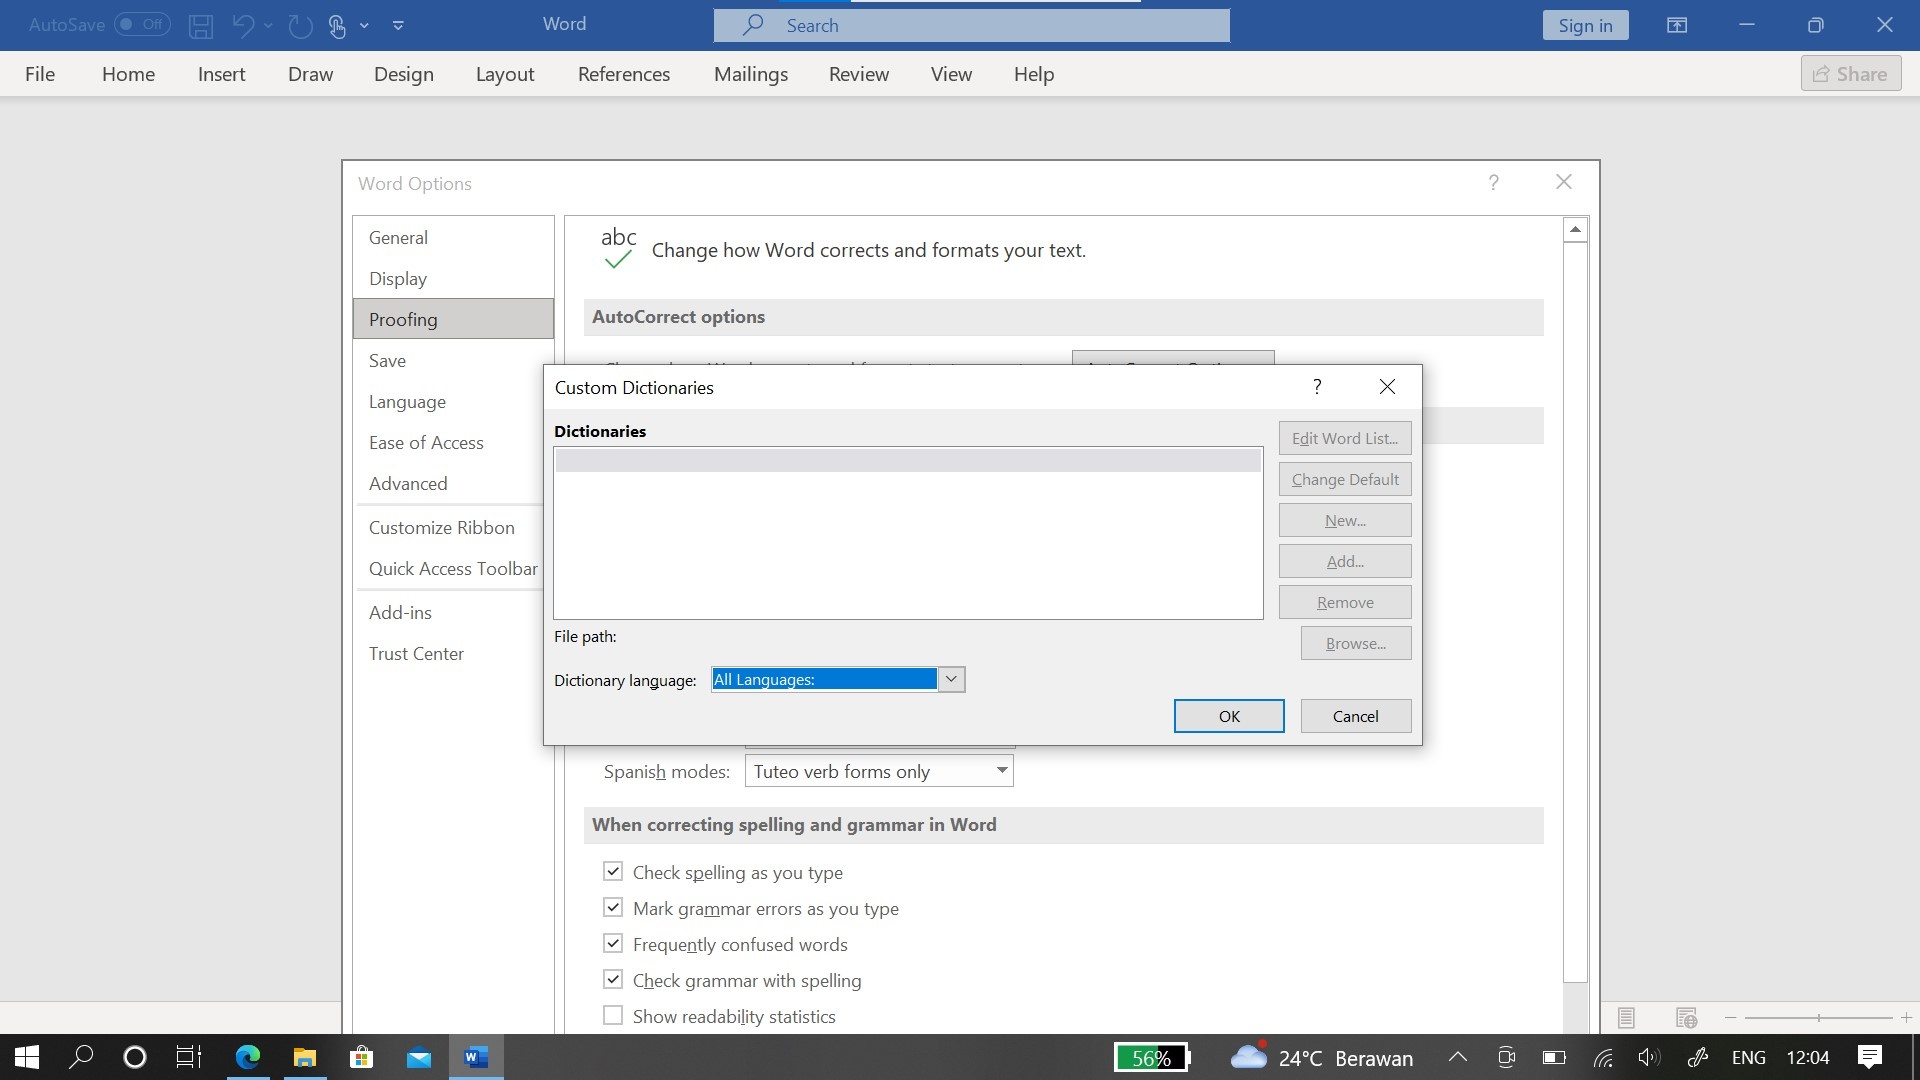
Task: Open the Spanish modes dropdown
Action: pyautogui.click(x=1001, y=771)
